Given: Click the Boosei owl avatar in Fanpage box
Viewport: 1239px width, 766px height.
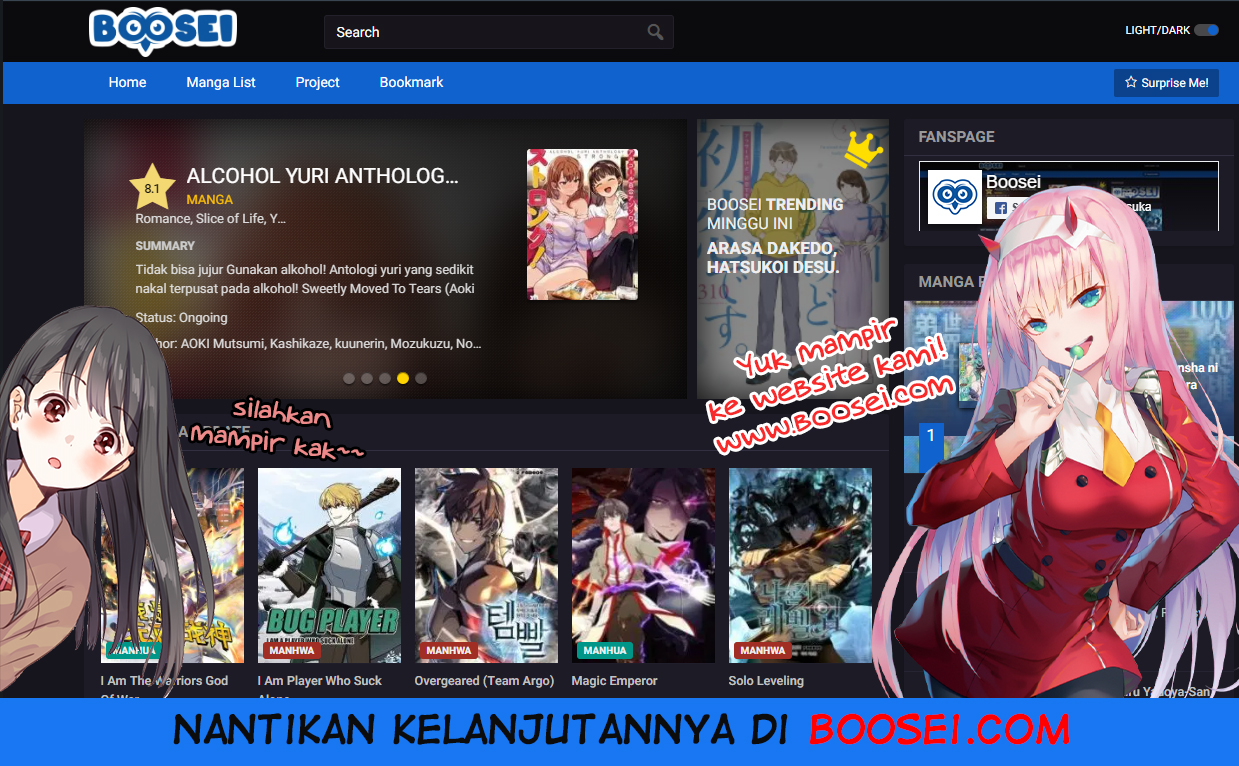Looking at the screenshot, I should click(x=954, y=197).
